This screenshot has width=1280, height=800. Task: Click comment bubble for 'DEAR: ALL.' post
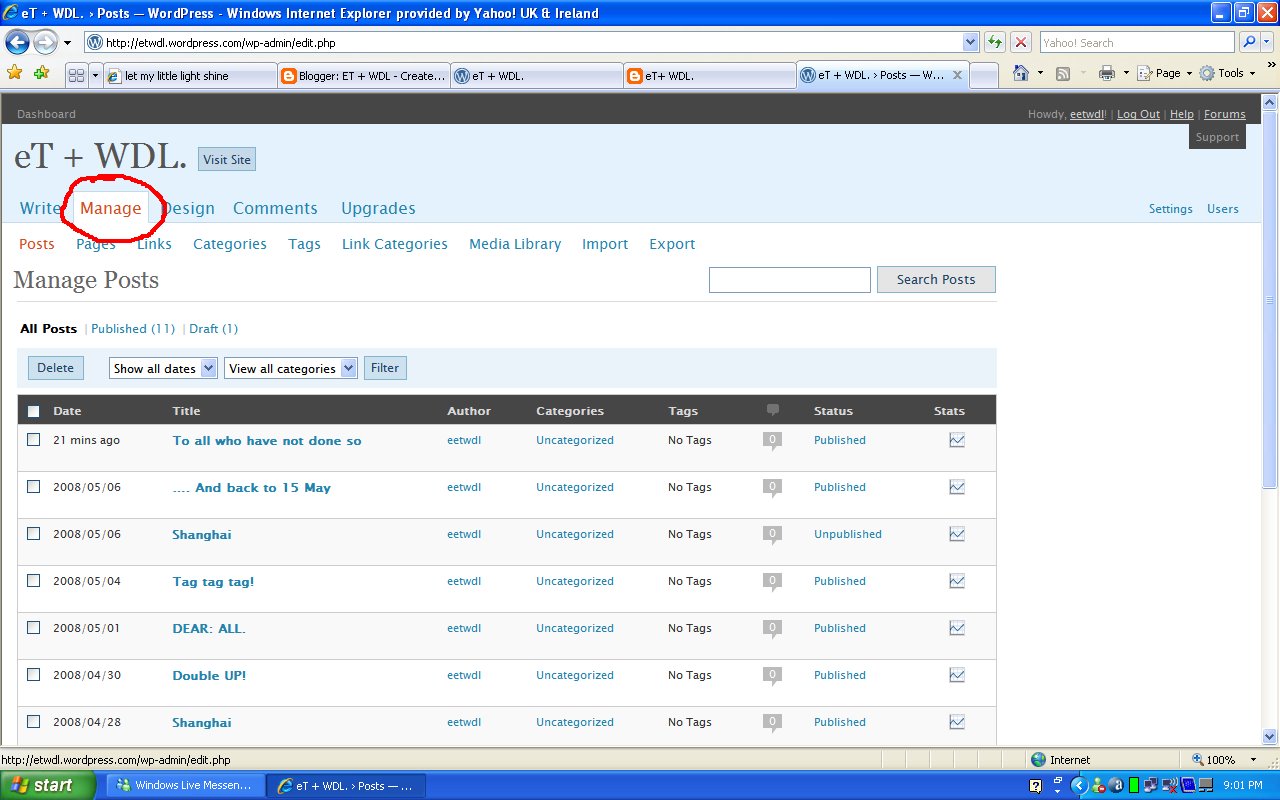(x=771, y=629)
